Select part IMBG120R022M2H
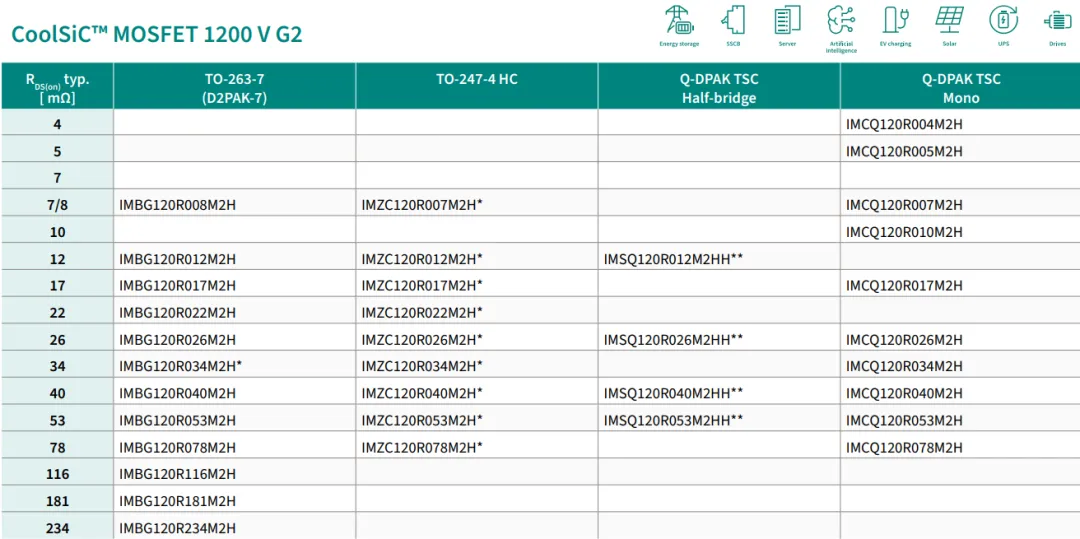Viewport: 1080px width, 539px height. tap(178, 313)
